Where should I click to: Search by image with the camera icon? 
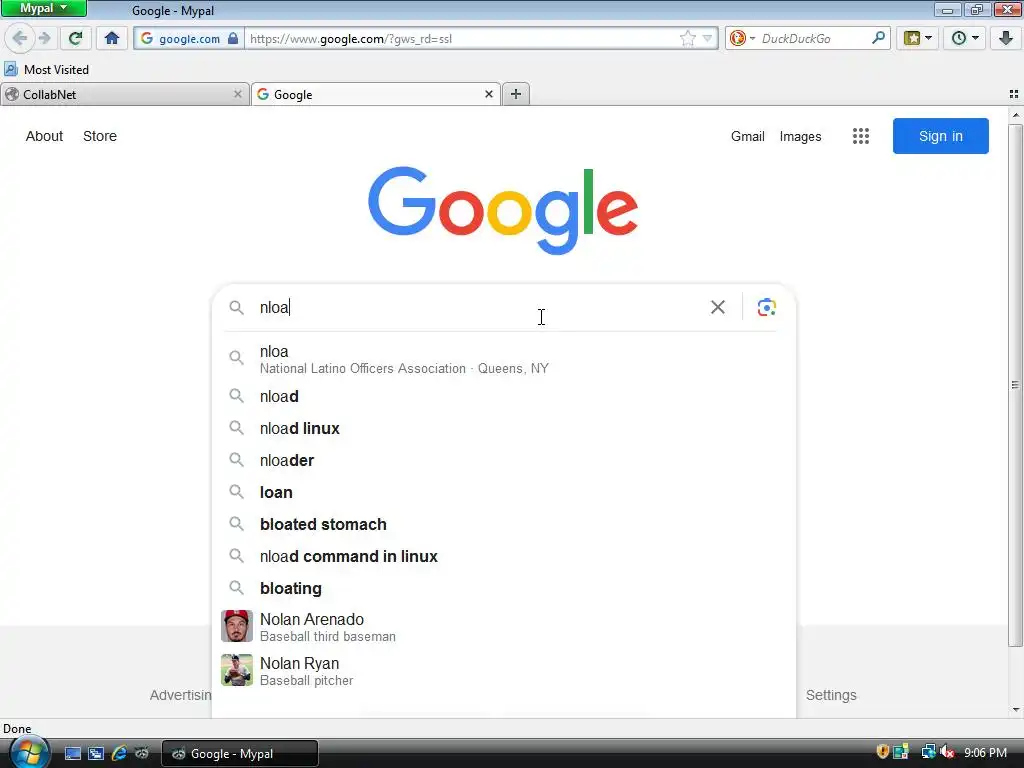tap(767, 307)
